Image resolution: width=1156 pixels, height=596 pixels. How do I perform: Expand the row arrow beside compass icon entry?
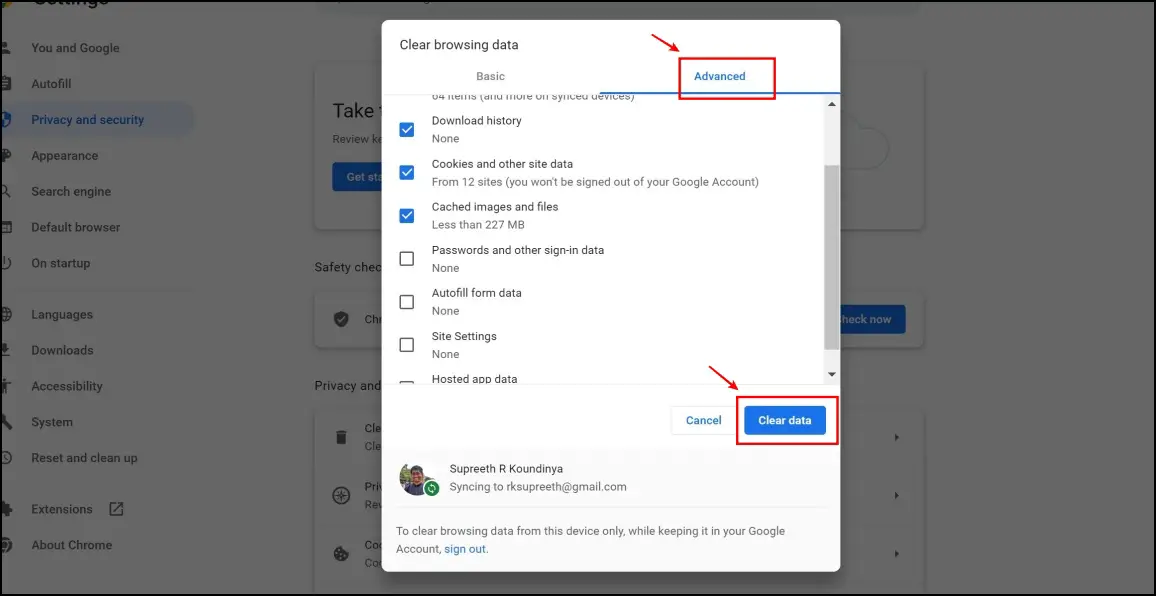coord(896,496)
